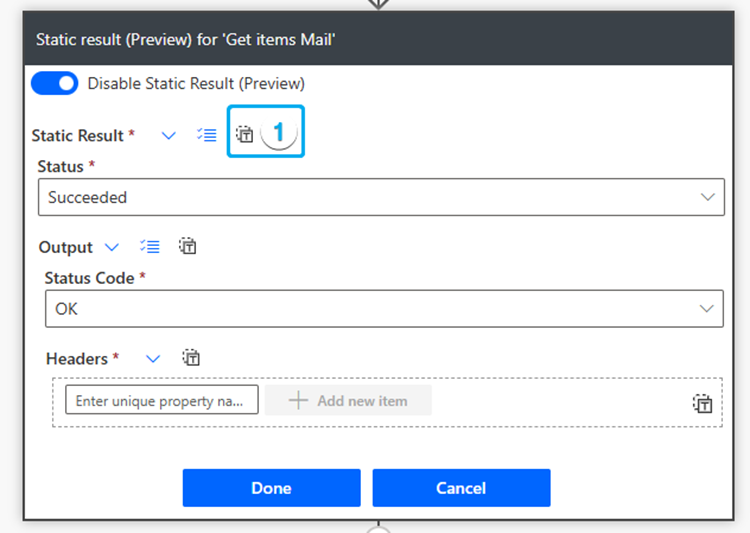
Task: Click the Enter unique property name field
Action: point(162,401)
